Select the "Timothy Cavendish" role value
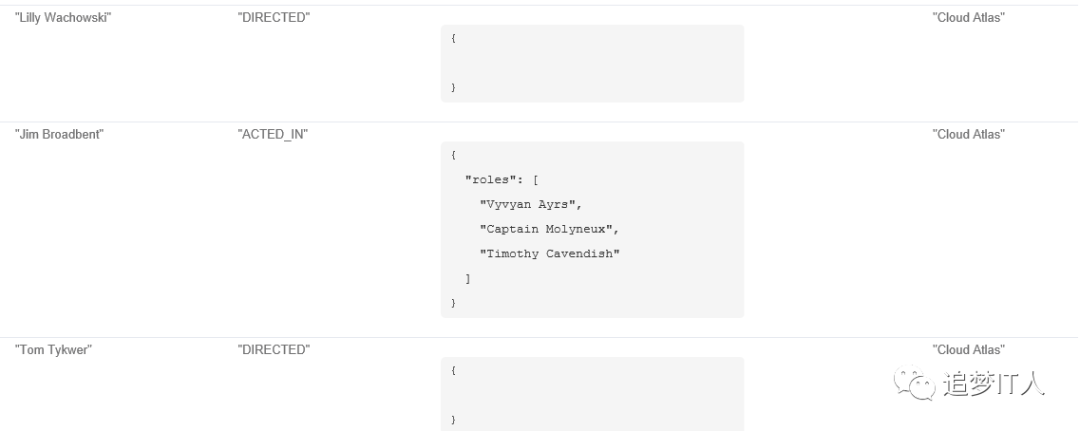Viewport: 1080px width, 431px height. 550,254
